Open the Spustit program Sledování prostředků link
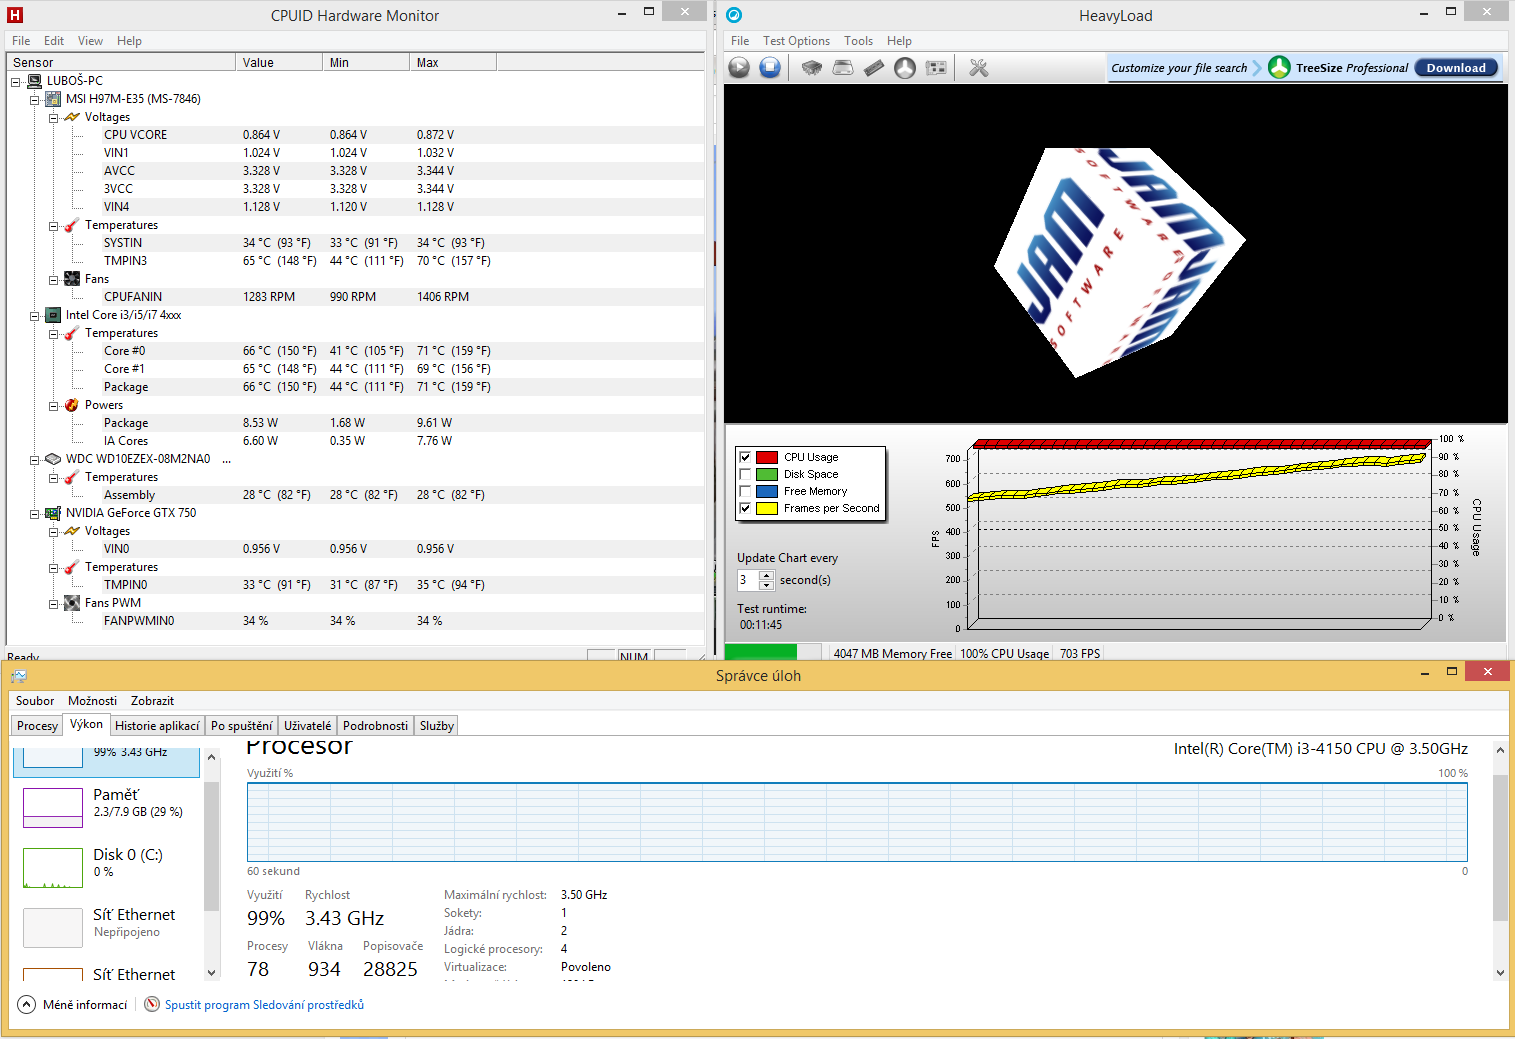This screenshot has height=1039, width=1515. click(264, 1005)
